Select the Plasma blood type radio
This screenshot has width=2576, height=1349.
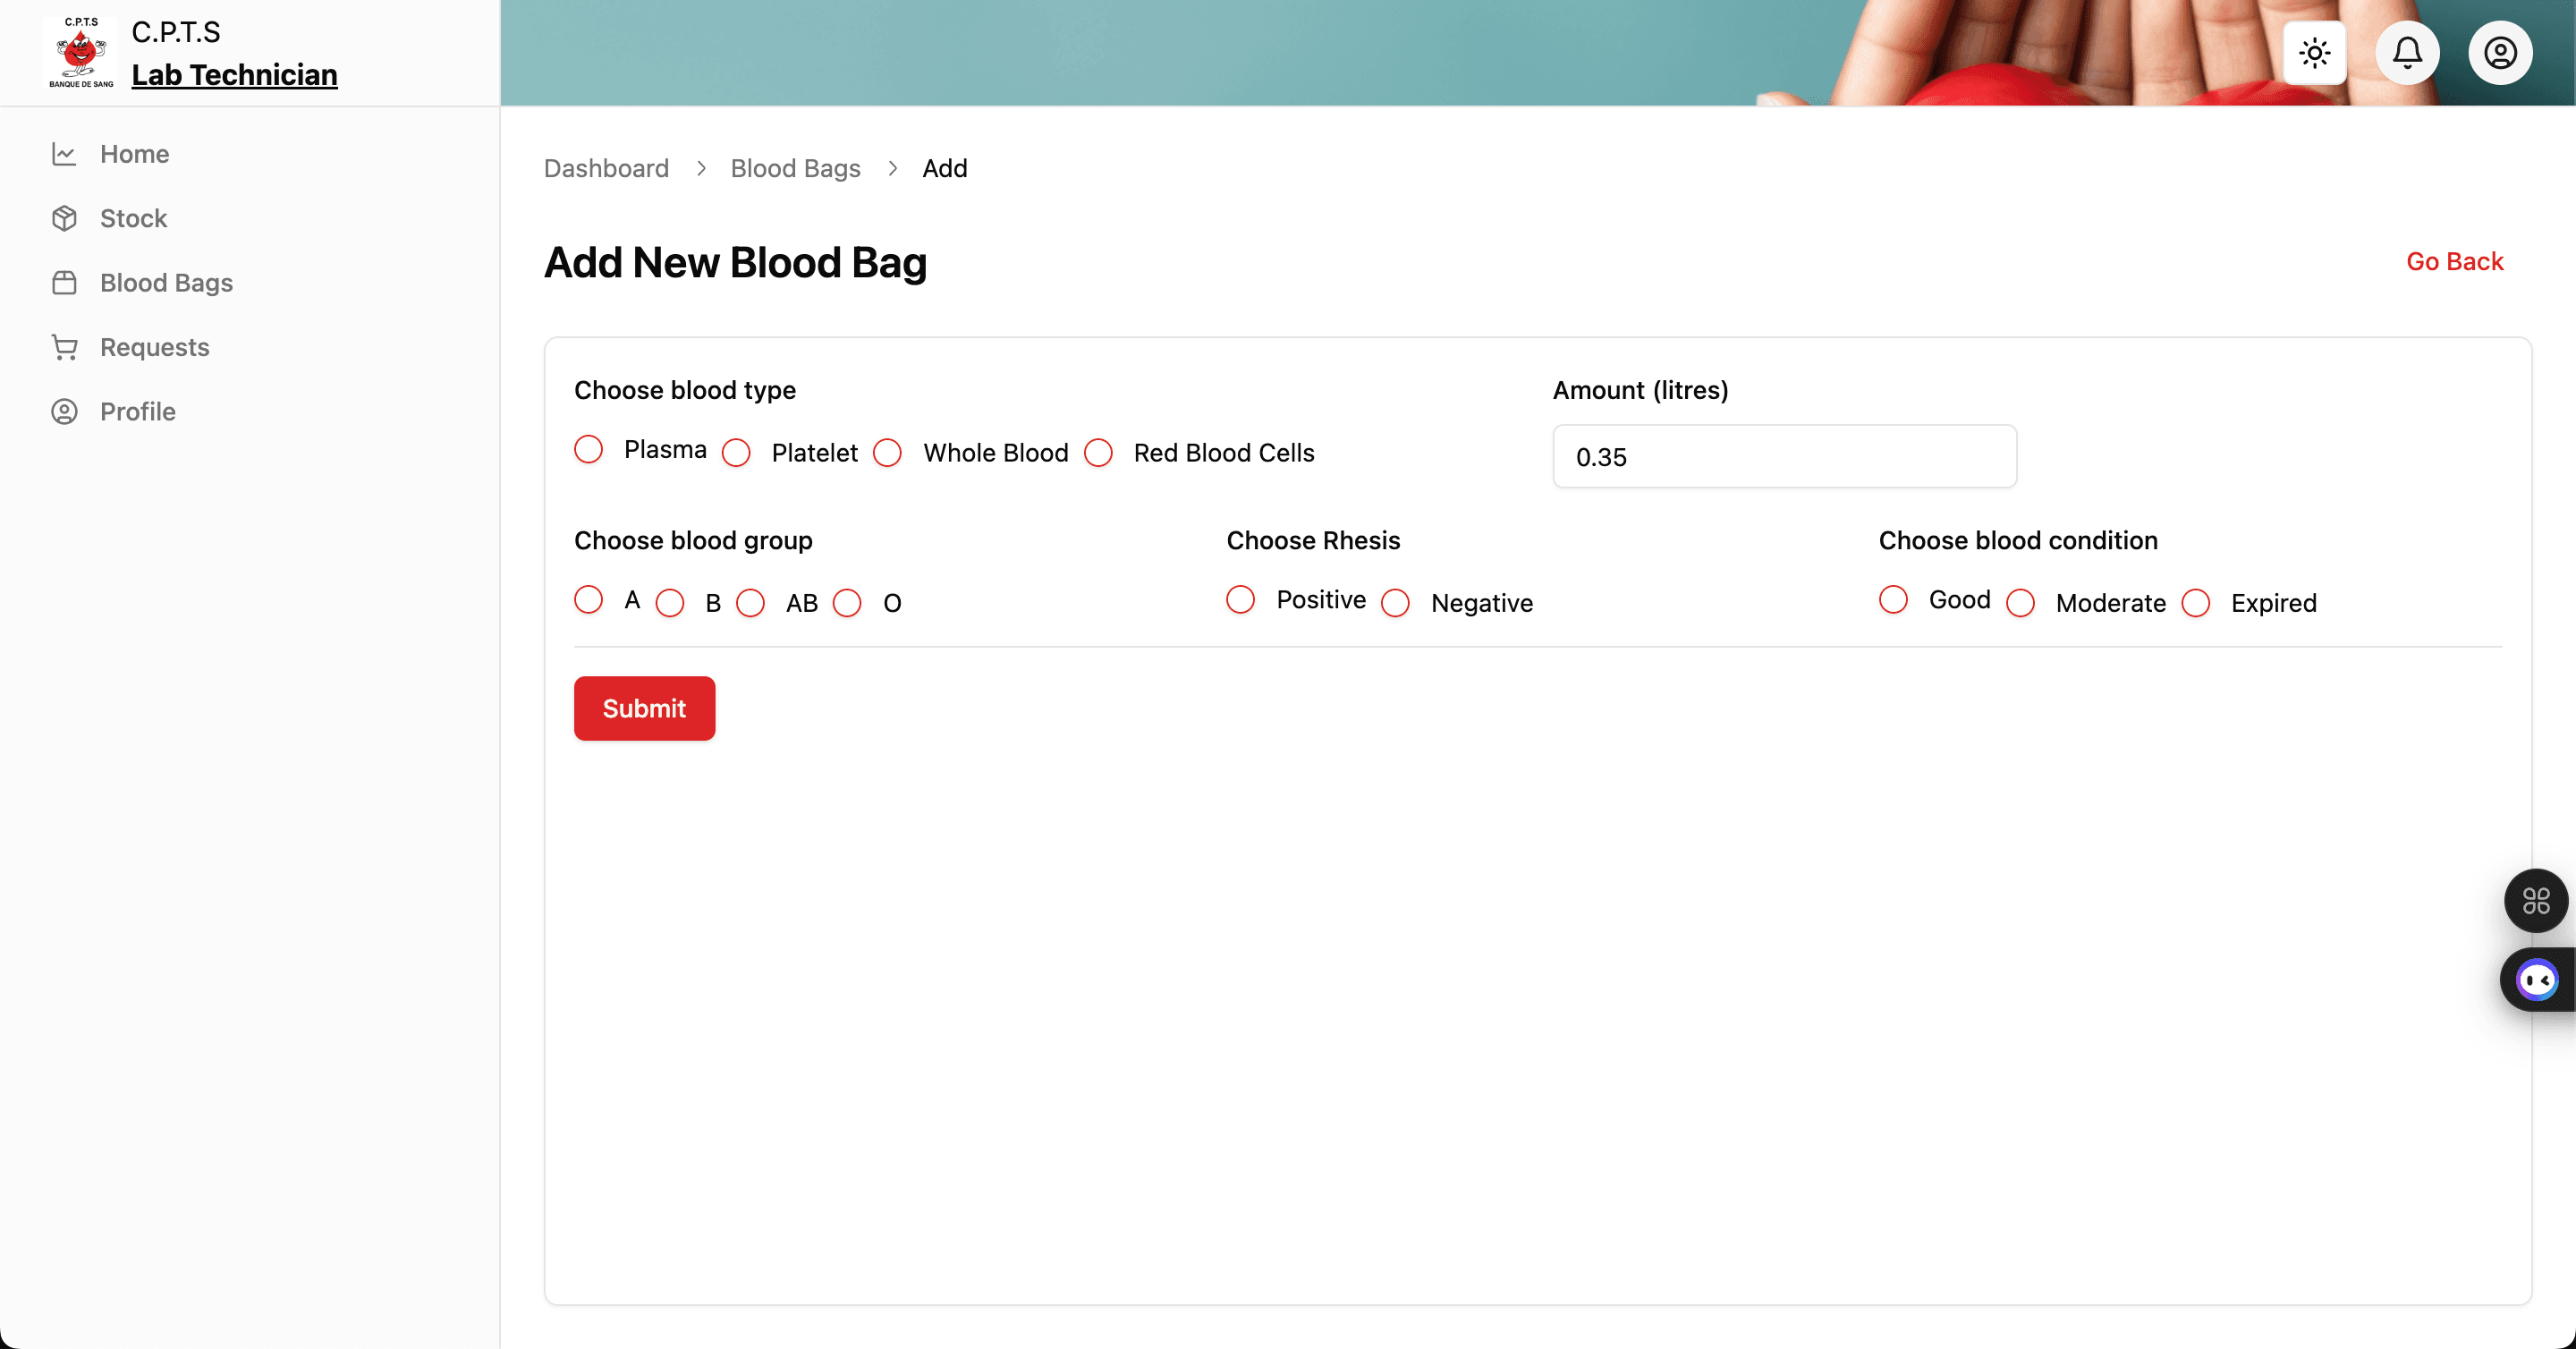point(589,450)
